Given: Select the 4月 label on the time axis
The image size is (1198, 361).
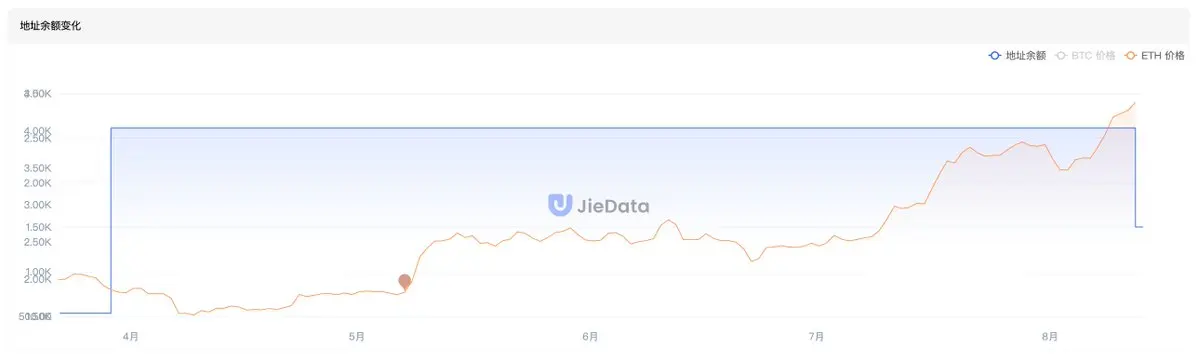Looking at the screenshot, I should point(131,336).
